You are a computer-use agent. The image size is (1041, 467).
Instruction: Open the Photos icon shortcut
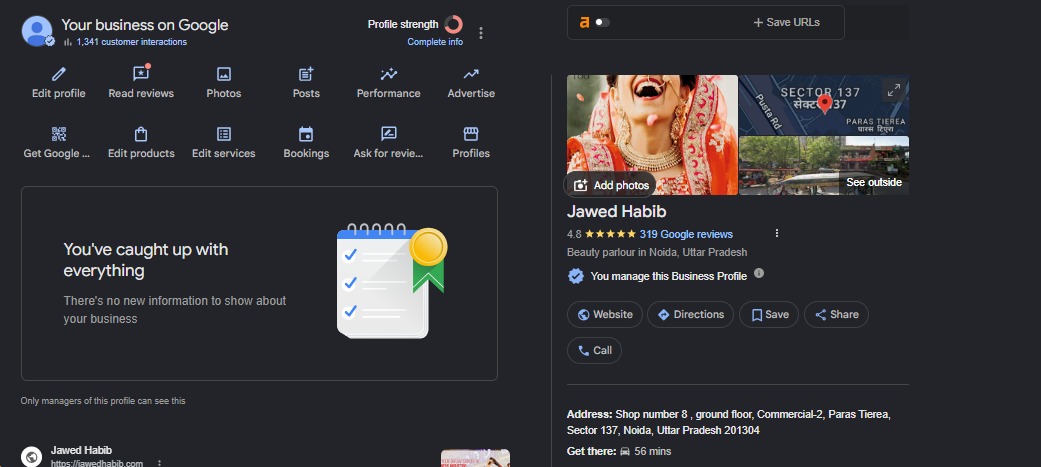pos(224,74)
